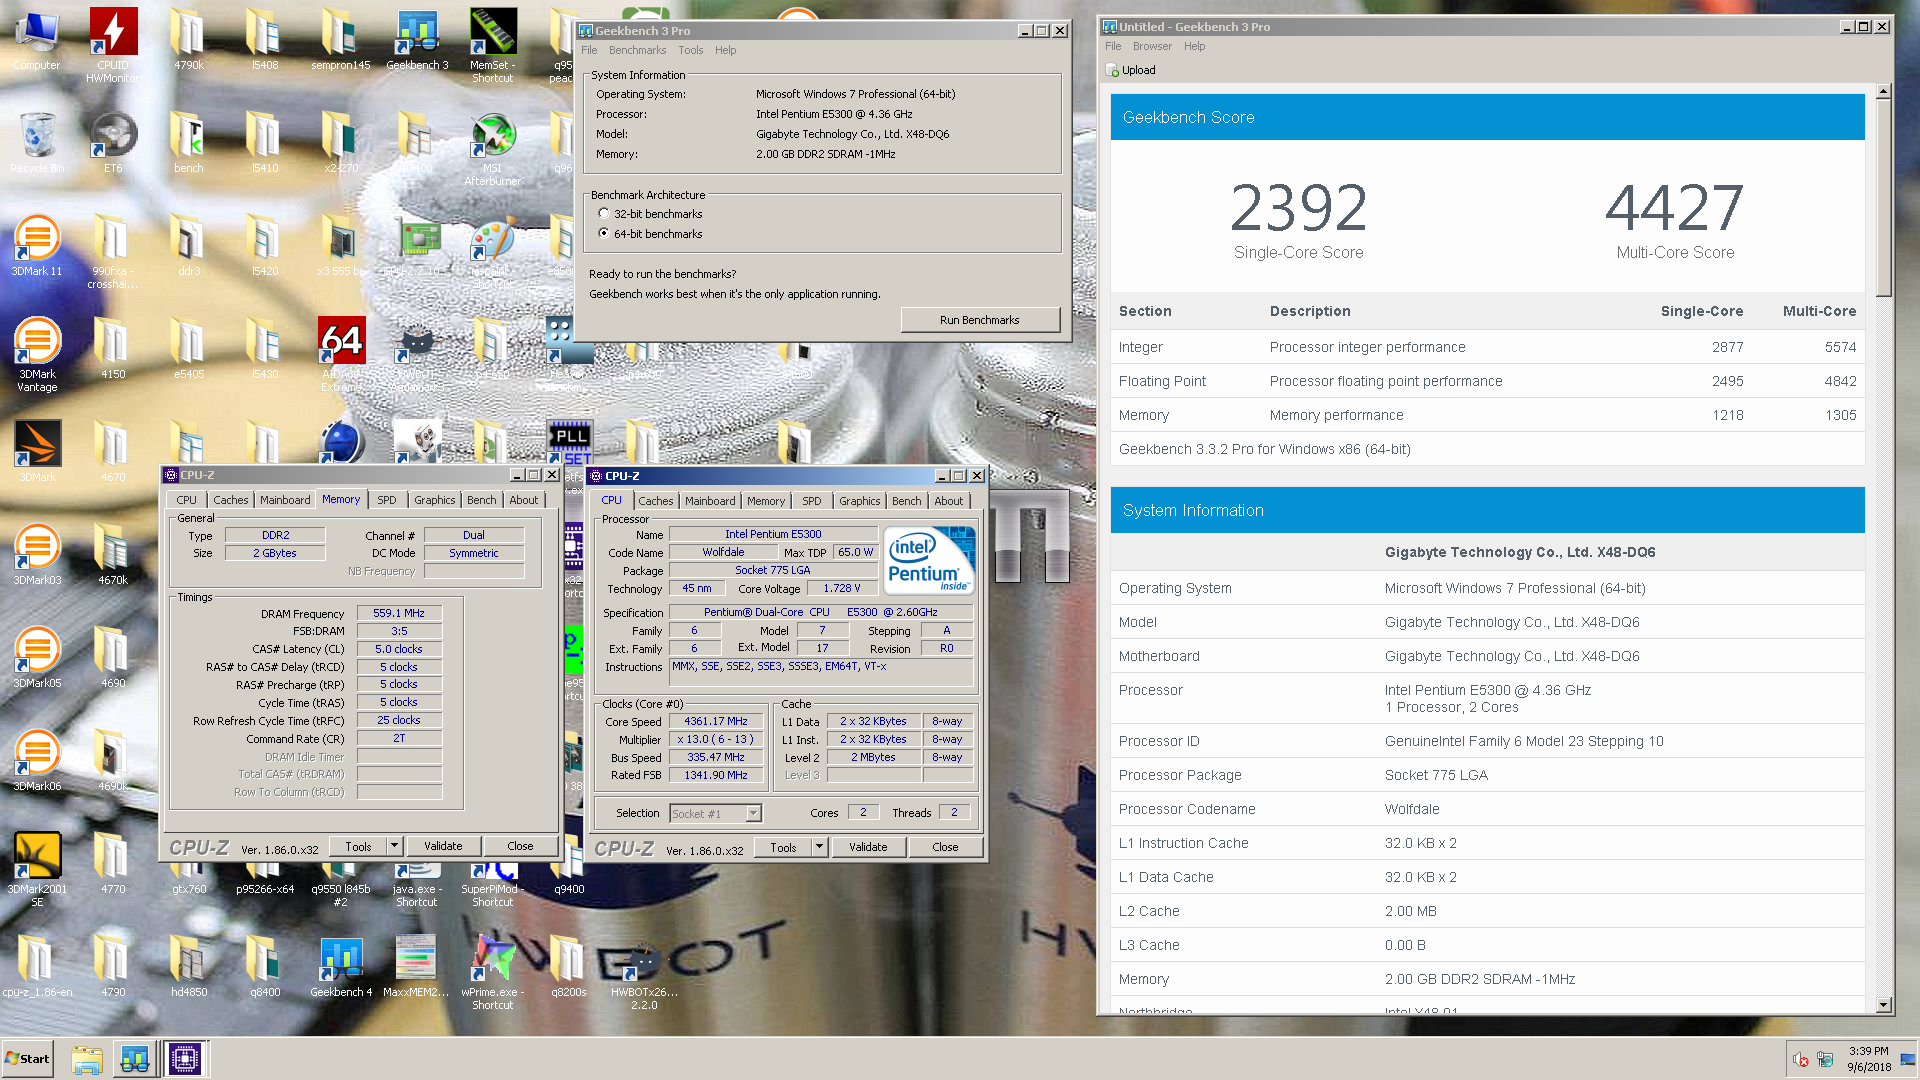
Task: Switch to SPD tab in right CPU-Z
Action: point(811,501)
